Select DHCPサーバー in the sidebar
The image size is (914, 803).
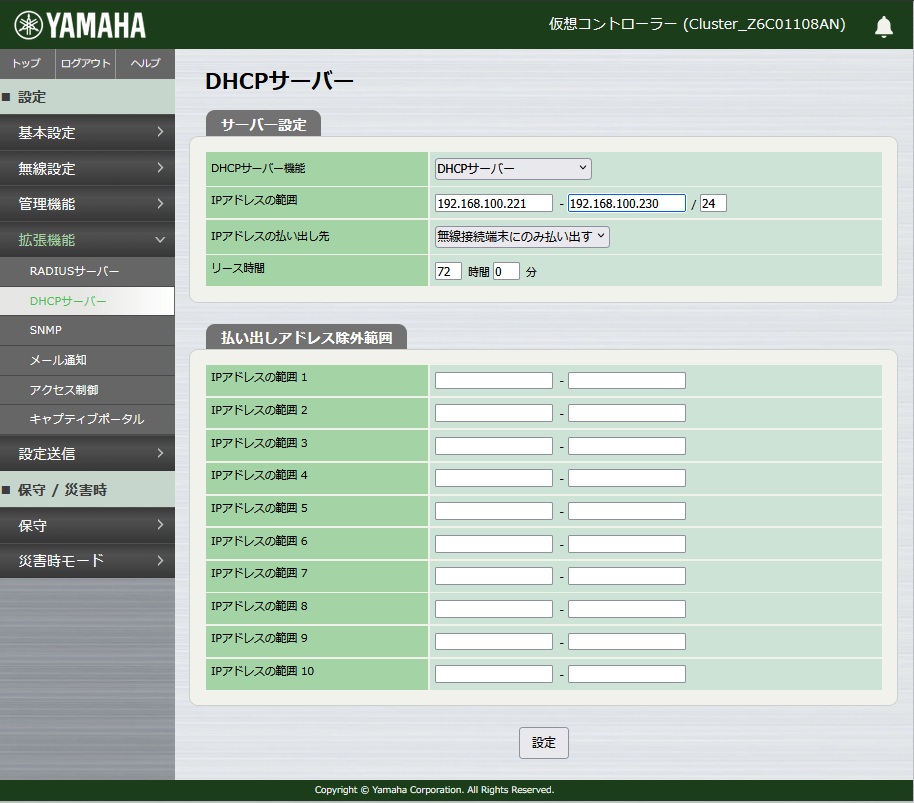point(87,301)
